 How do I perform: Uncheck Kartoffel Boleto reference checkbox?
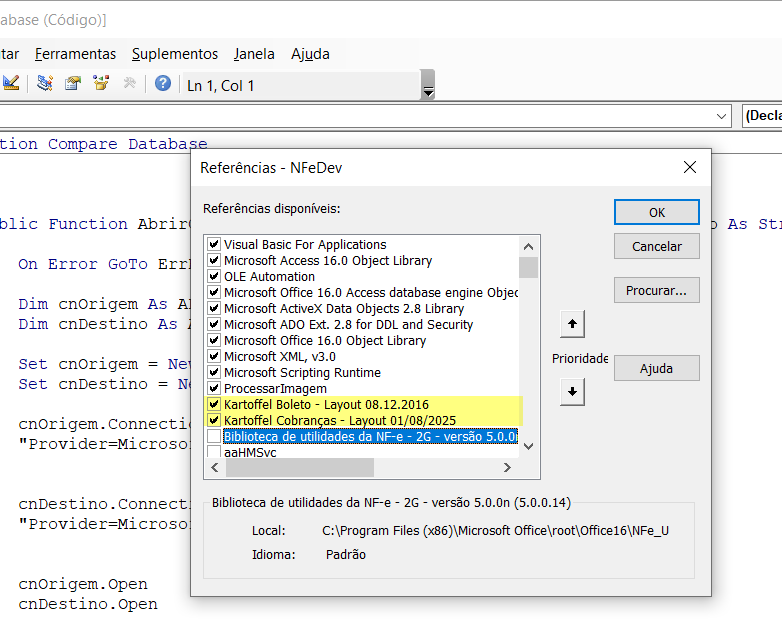(x=213, y=404)
